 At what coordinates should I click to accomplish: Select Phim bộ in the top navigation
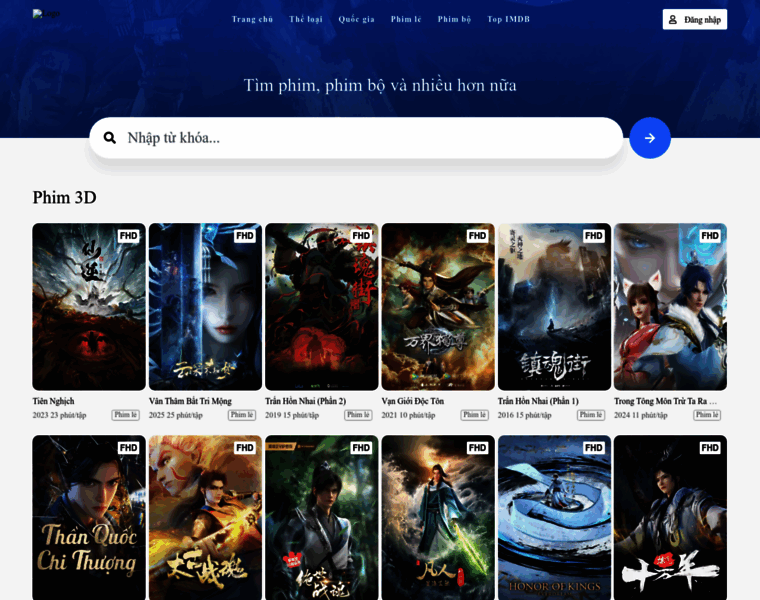[x=454, y=19]
